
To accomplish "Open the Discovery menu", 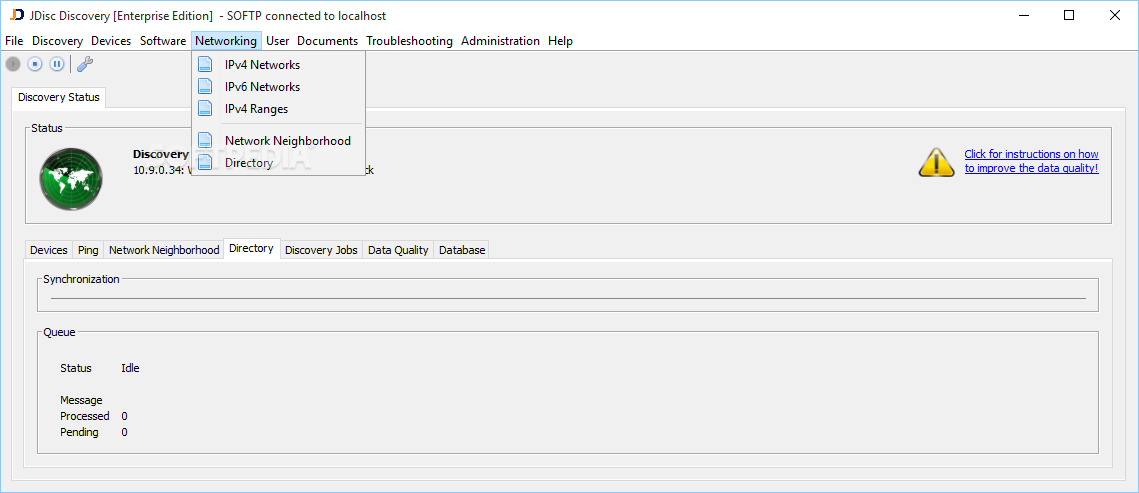I will (57, 41).
